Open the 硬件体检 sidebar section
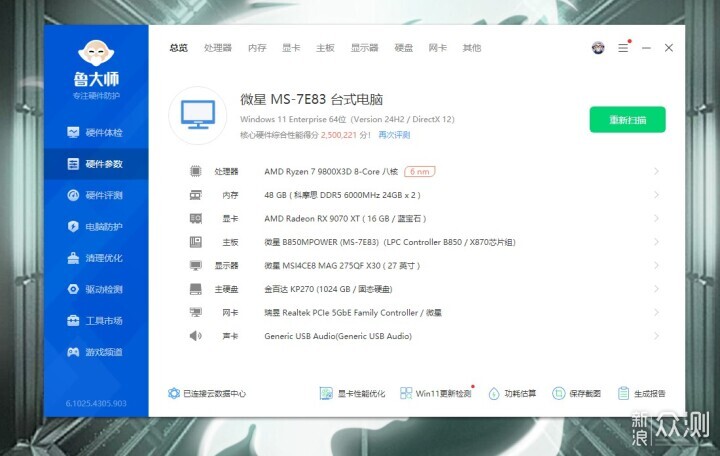 coord(95,133)
